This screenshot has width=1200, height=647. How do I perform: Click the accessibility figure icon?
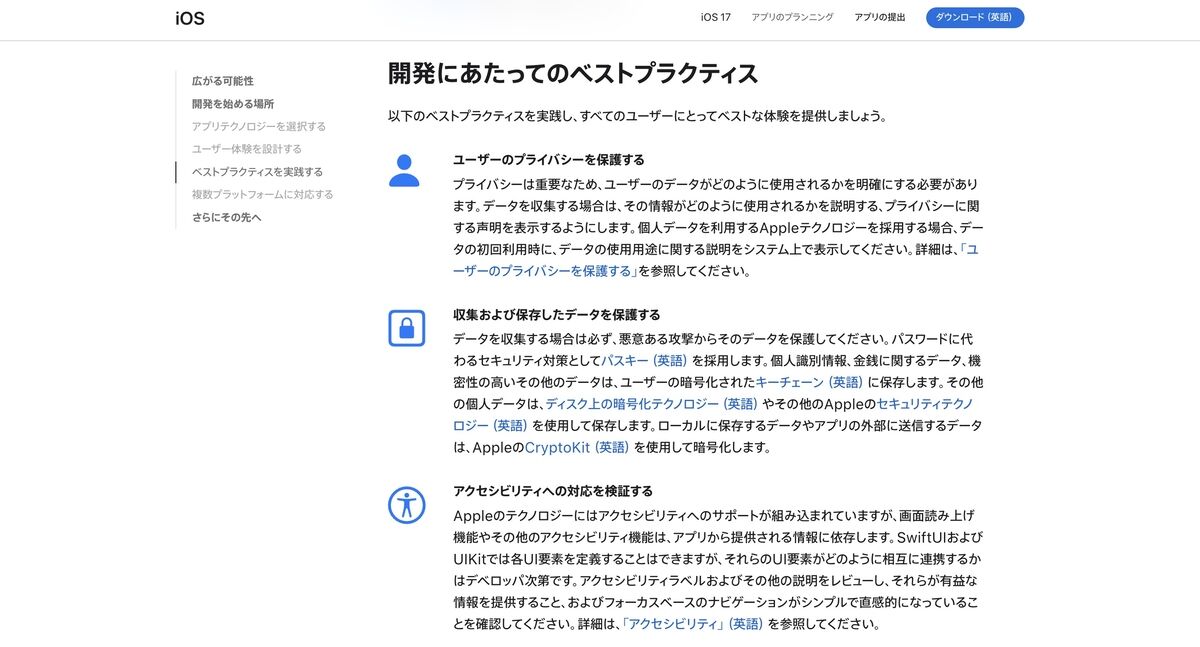[406, 505]
